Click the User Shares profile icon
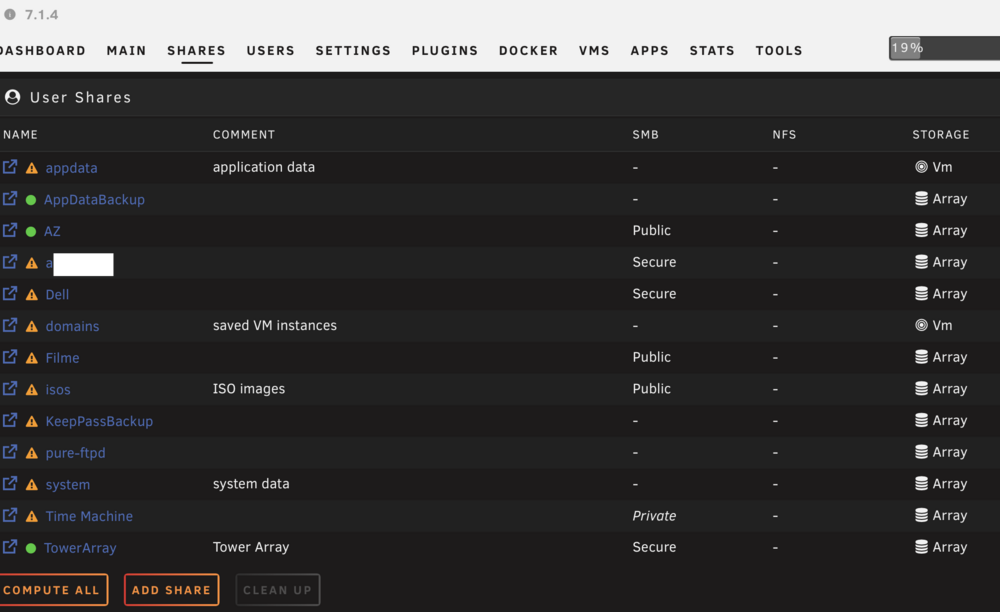Viewport: 1000px width, 612px height. (x=12, y=97)
